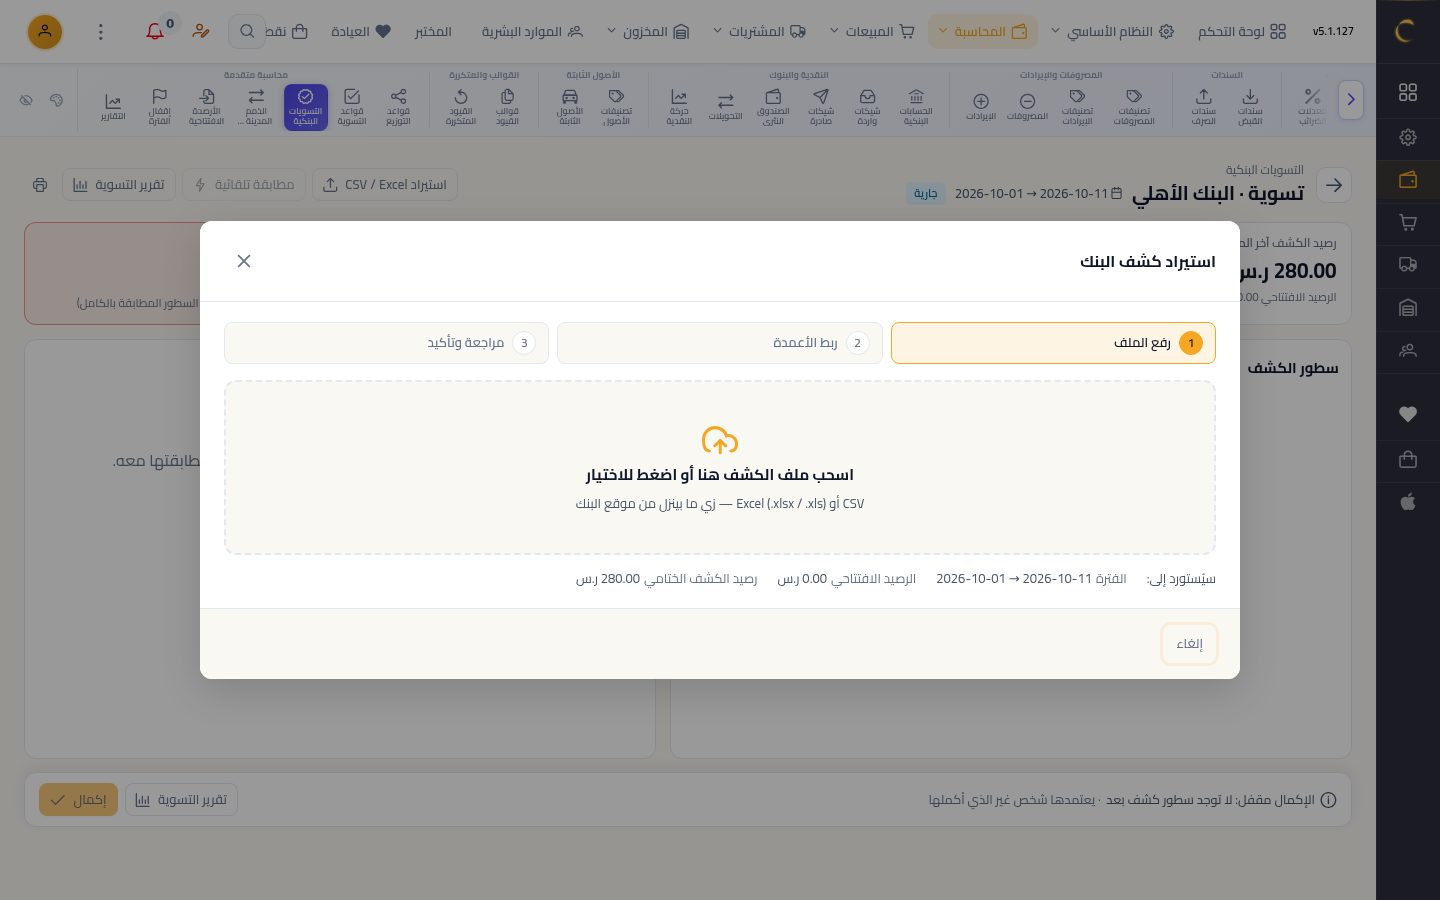1440x900 pixels.
Task: Expand the المبيعات dropdown menu
Action: tap(872, 32)
